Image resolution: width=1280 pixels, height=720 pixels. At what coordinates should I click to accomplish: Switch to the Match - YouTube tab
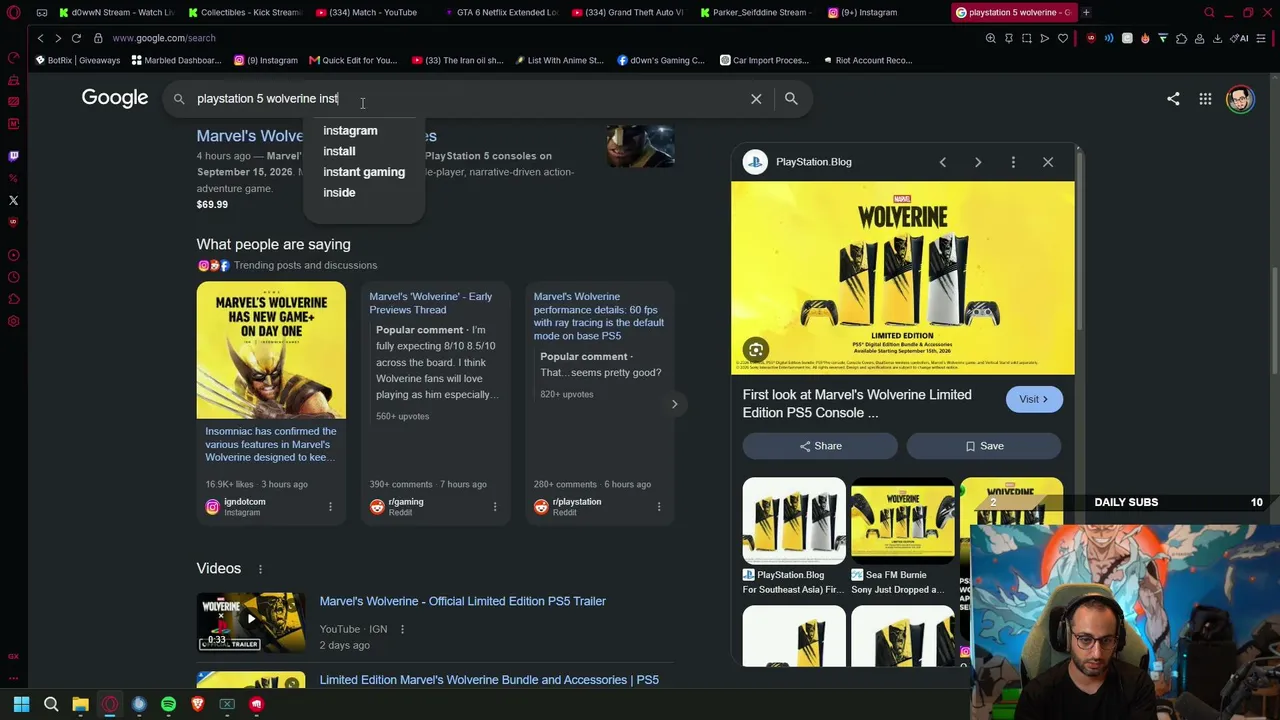point(372,13)
